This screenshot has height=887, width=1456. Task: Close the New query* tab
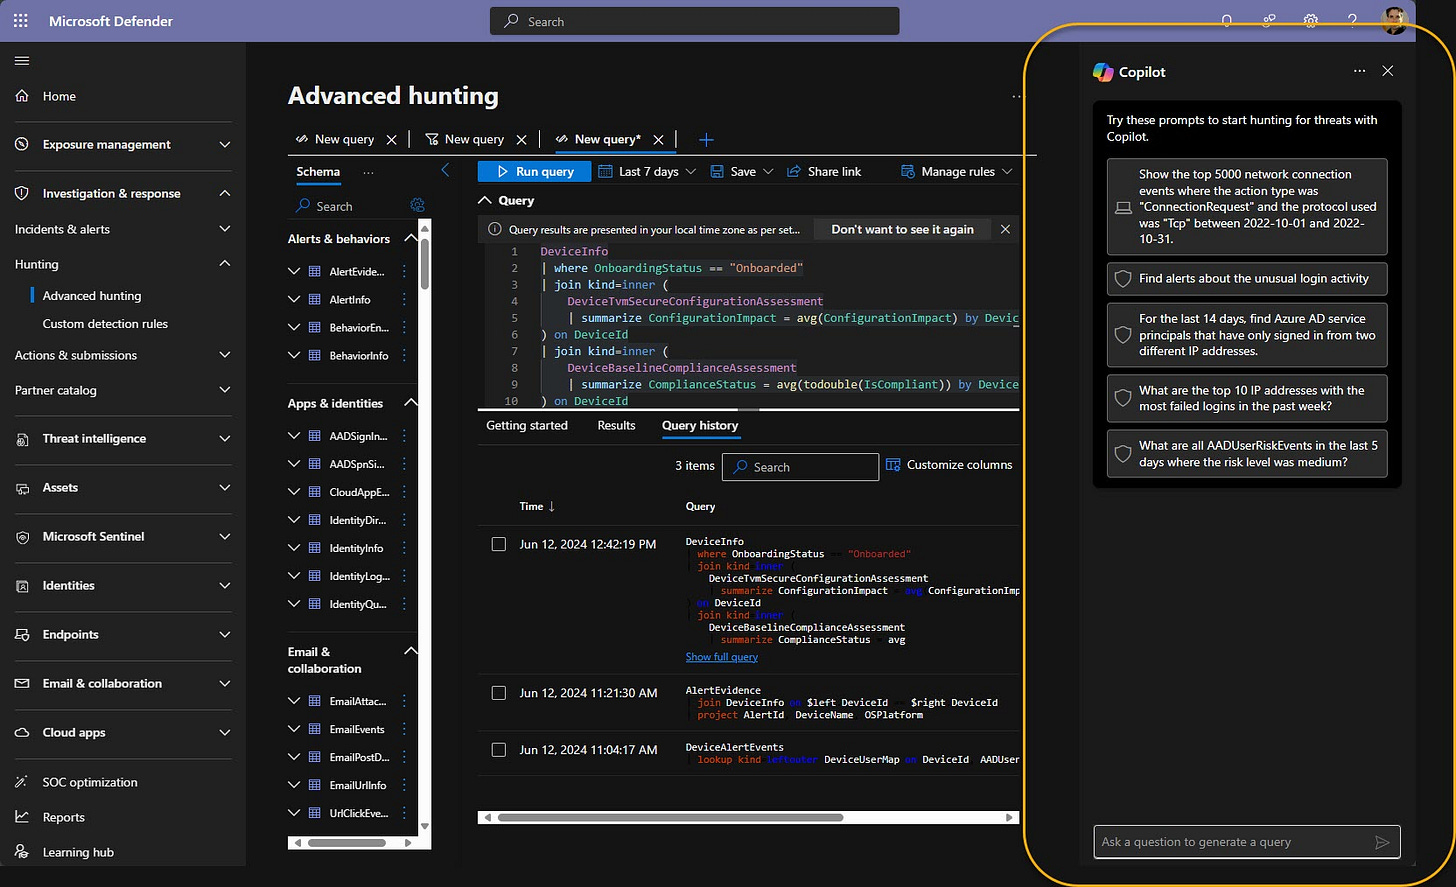pyautogui.click(x=658, y=140)
